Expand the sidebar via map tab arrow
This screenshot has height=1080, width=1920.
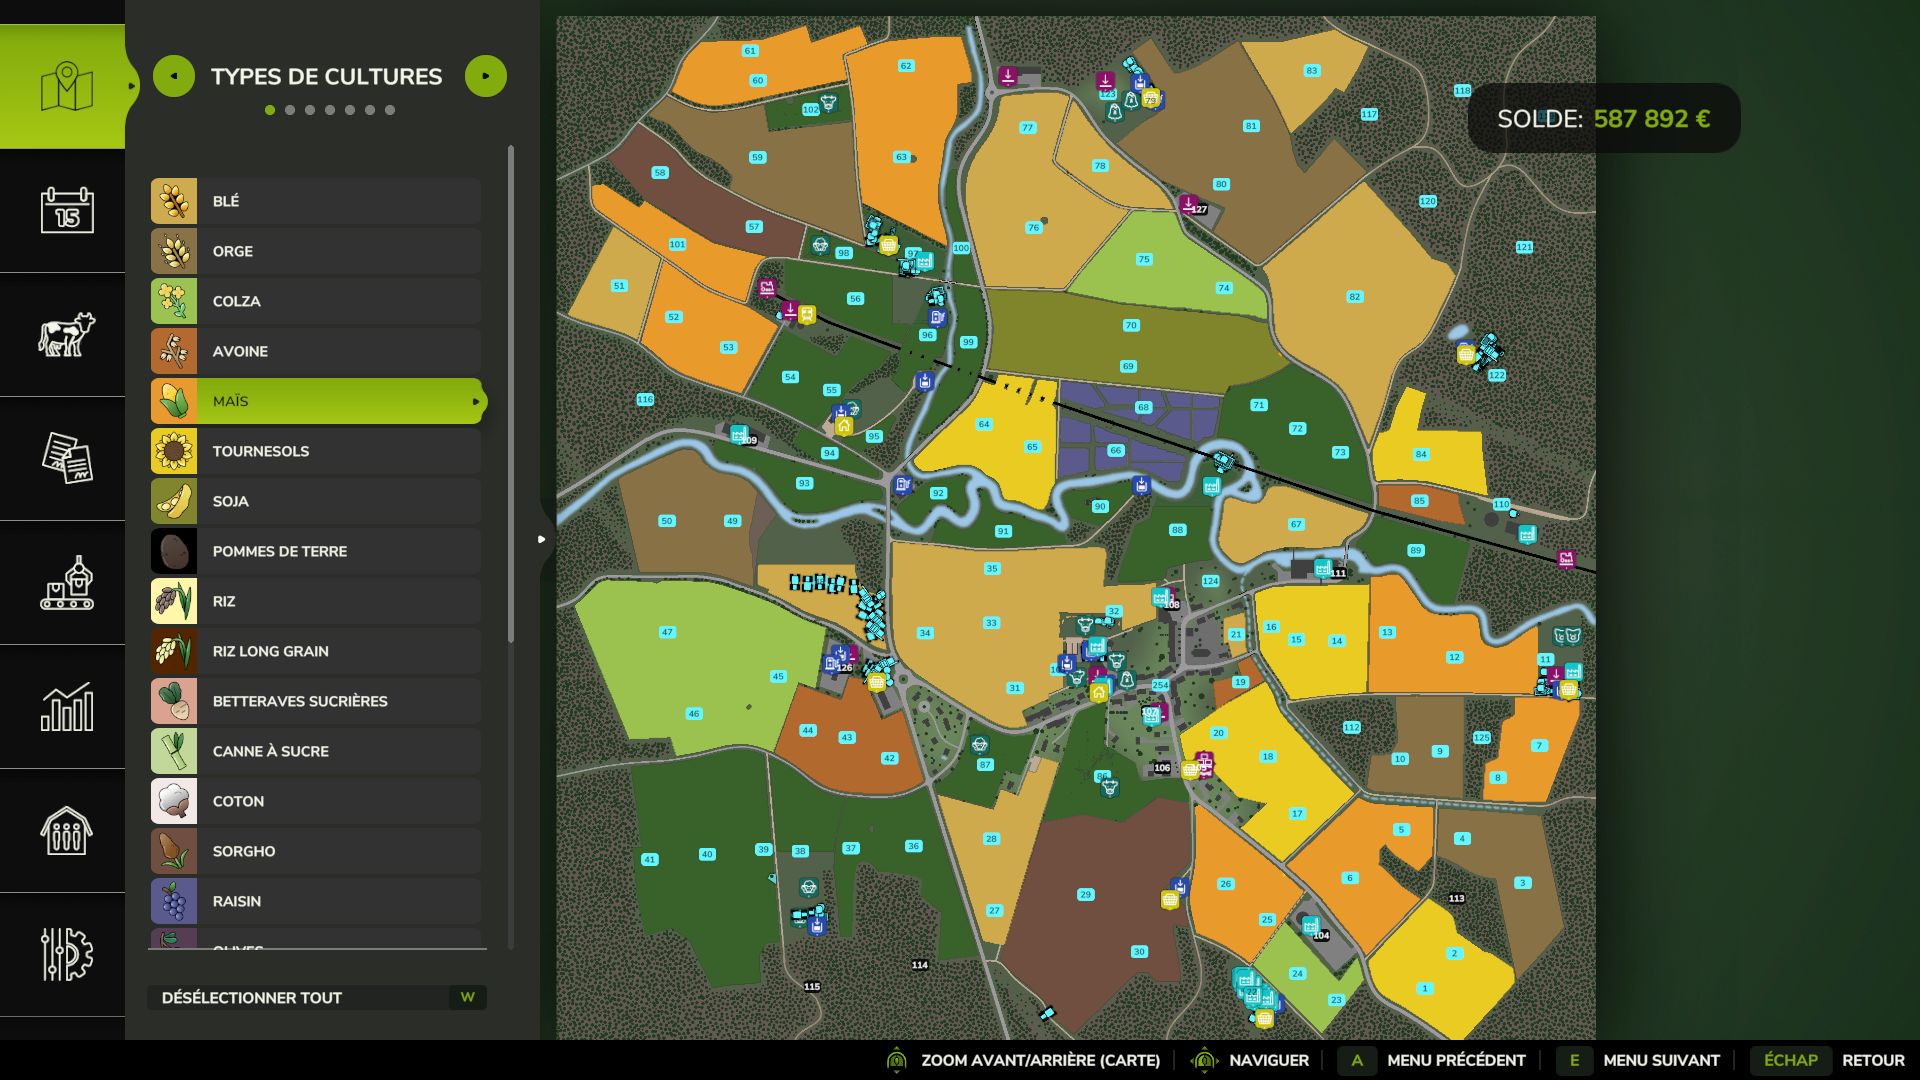pos(131,86)
